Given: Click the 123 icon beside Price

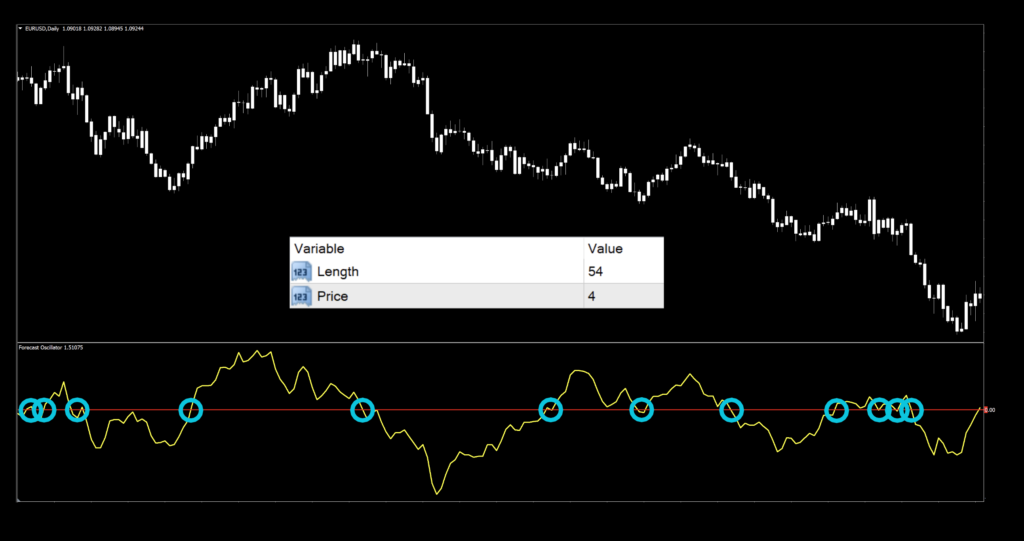Looking at the screenshot, I should click(301, 296).
